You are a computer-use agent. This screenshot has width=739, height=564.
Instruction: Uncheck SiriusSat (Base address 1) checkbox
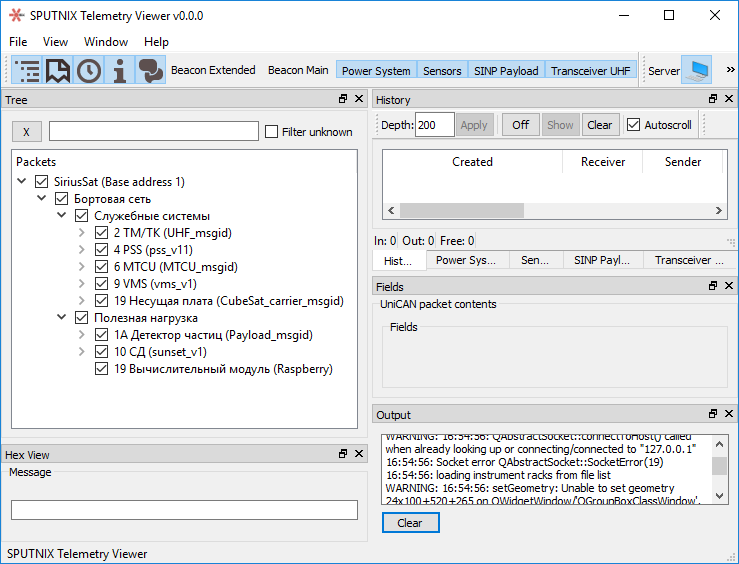pos(41,181)
